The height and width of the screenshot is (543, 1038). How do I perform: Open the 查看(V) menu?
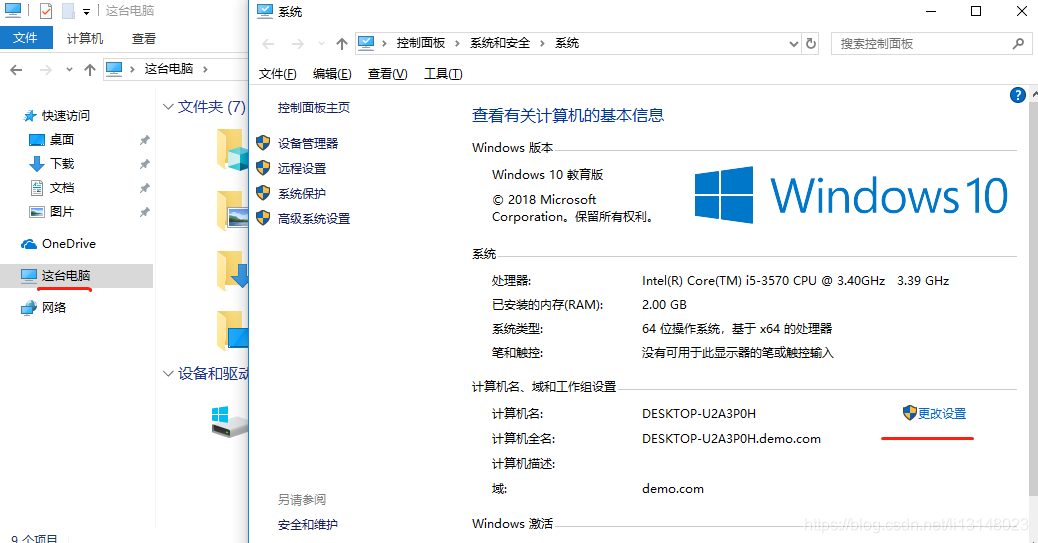pyautogui.click(x=387, y=74)
